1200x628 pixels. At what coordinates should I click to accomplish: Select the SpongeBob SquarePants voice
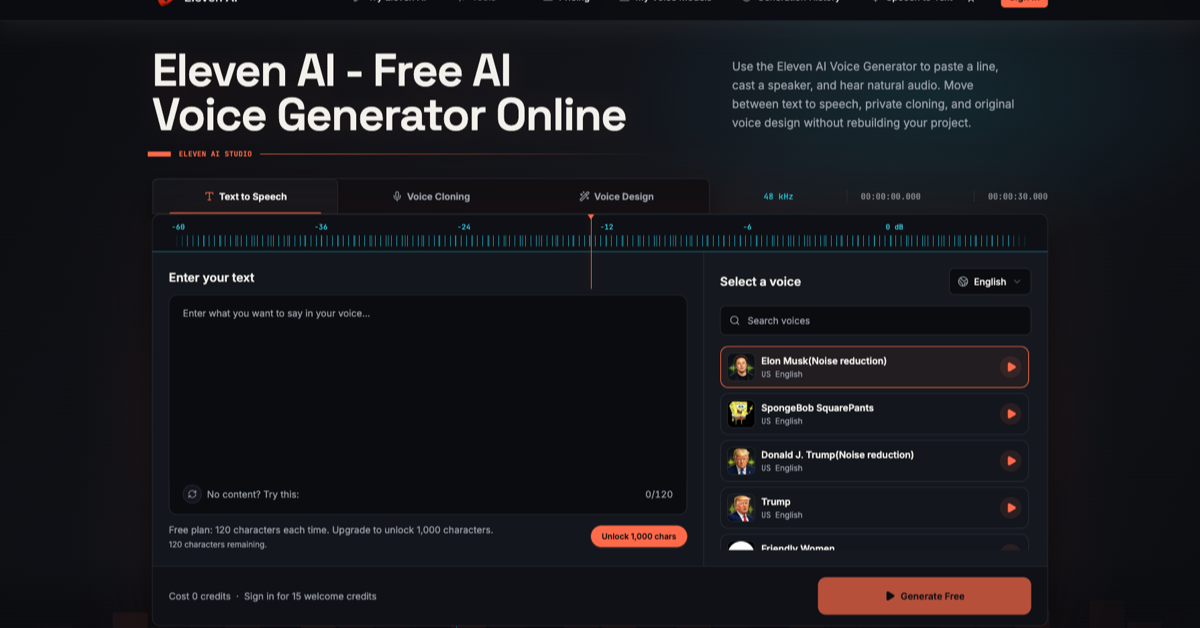point(874,414)
